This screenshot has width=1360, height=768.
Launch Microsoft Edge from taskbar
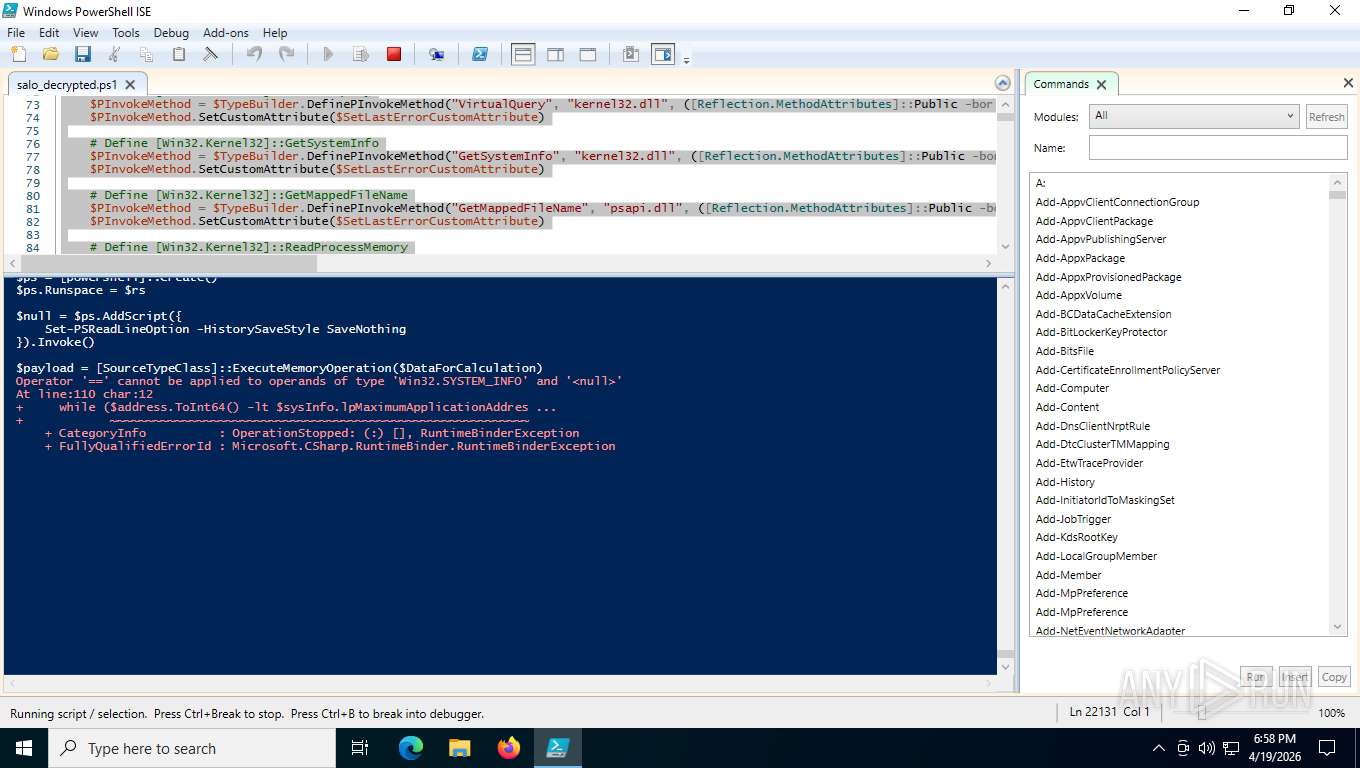(x=410, y=748)
